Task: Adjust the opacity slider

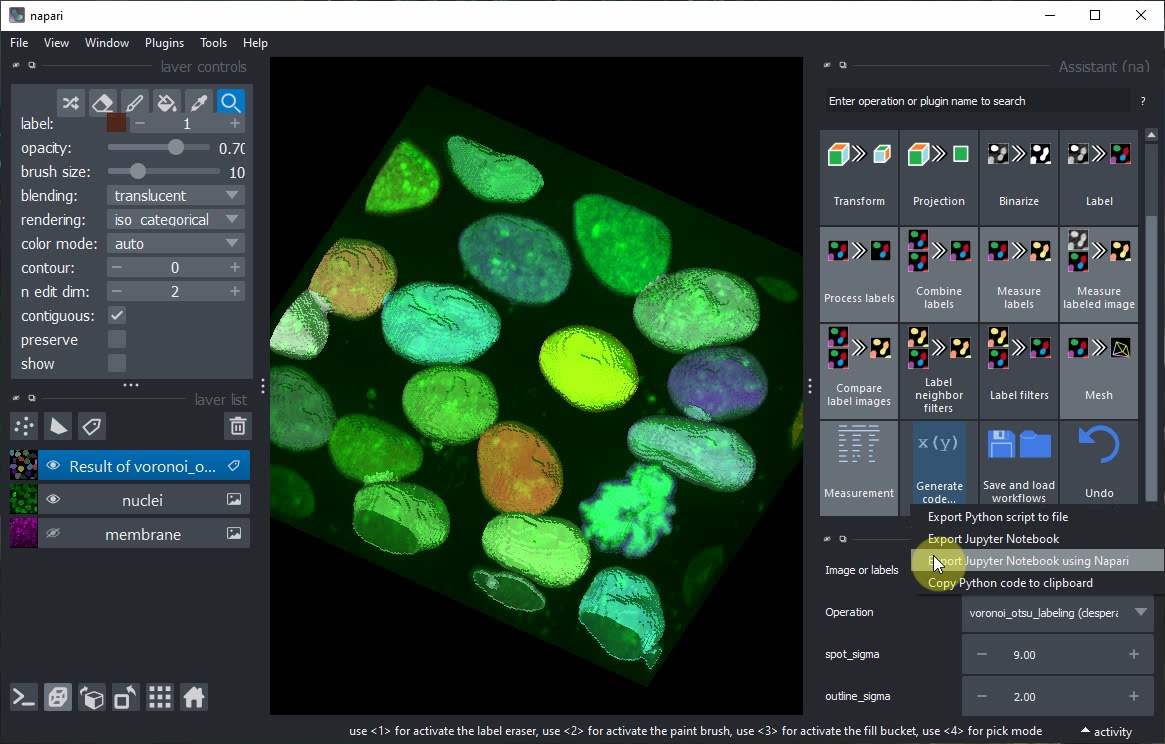Action: [x=176, y=148]
